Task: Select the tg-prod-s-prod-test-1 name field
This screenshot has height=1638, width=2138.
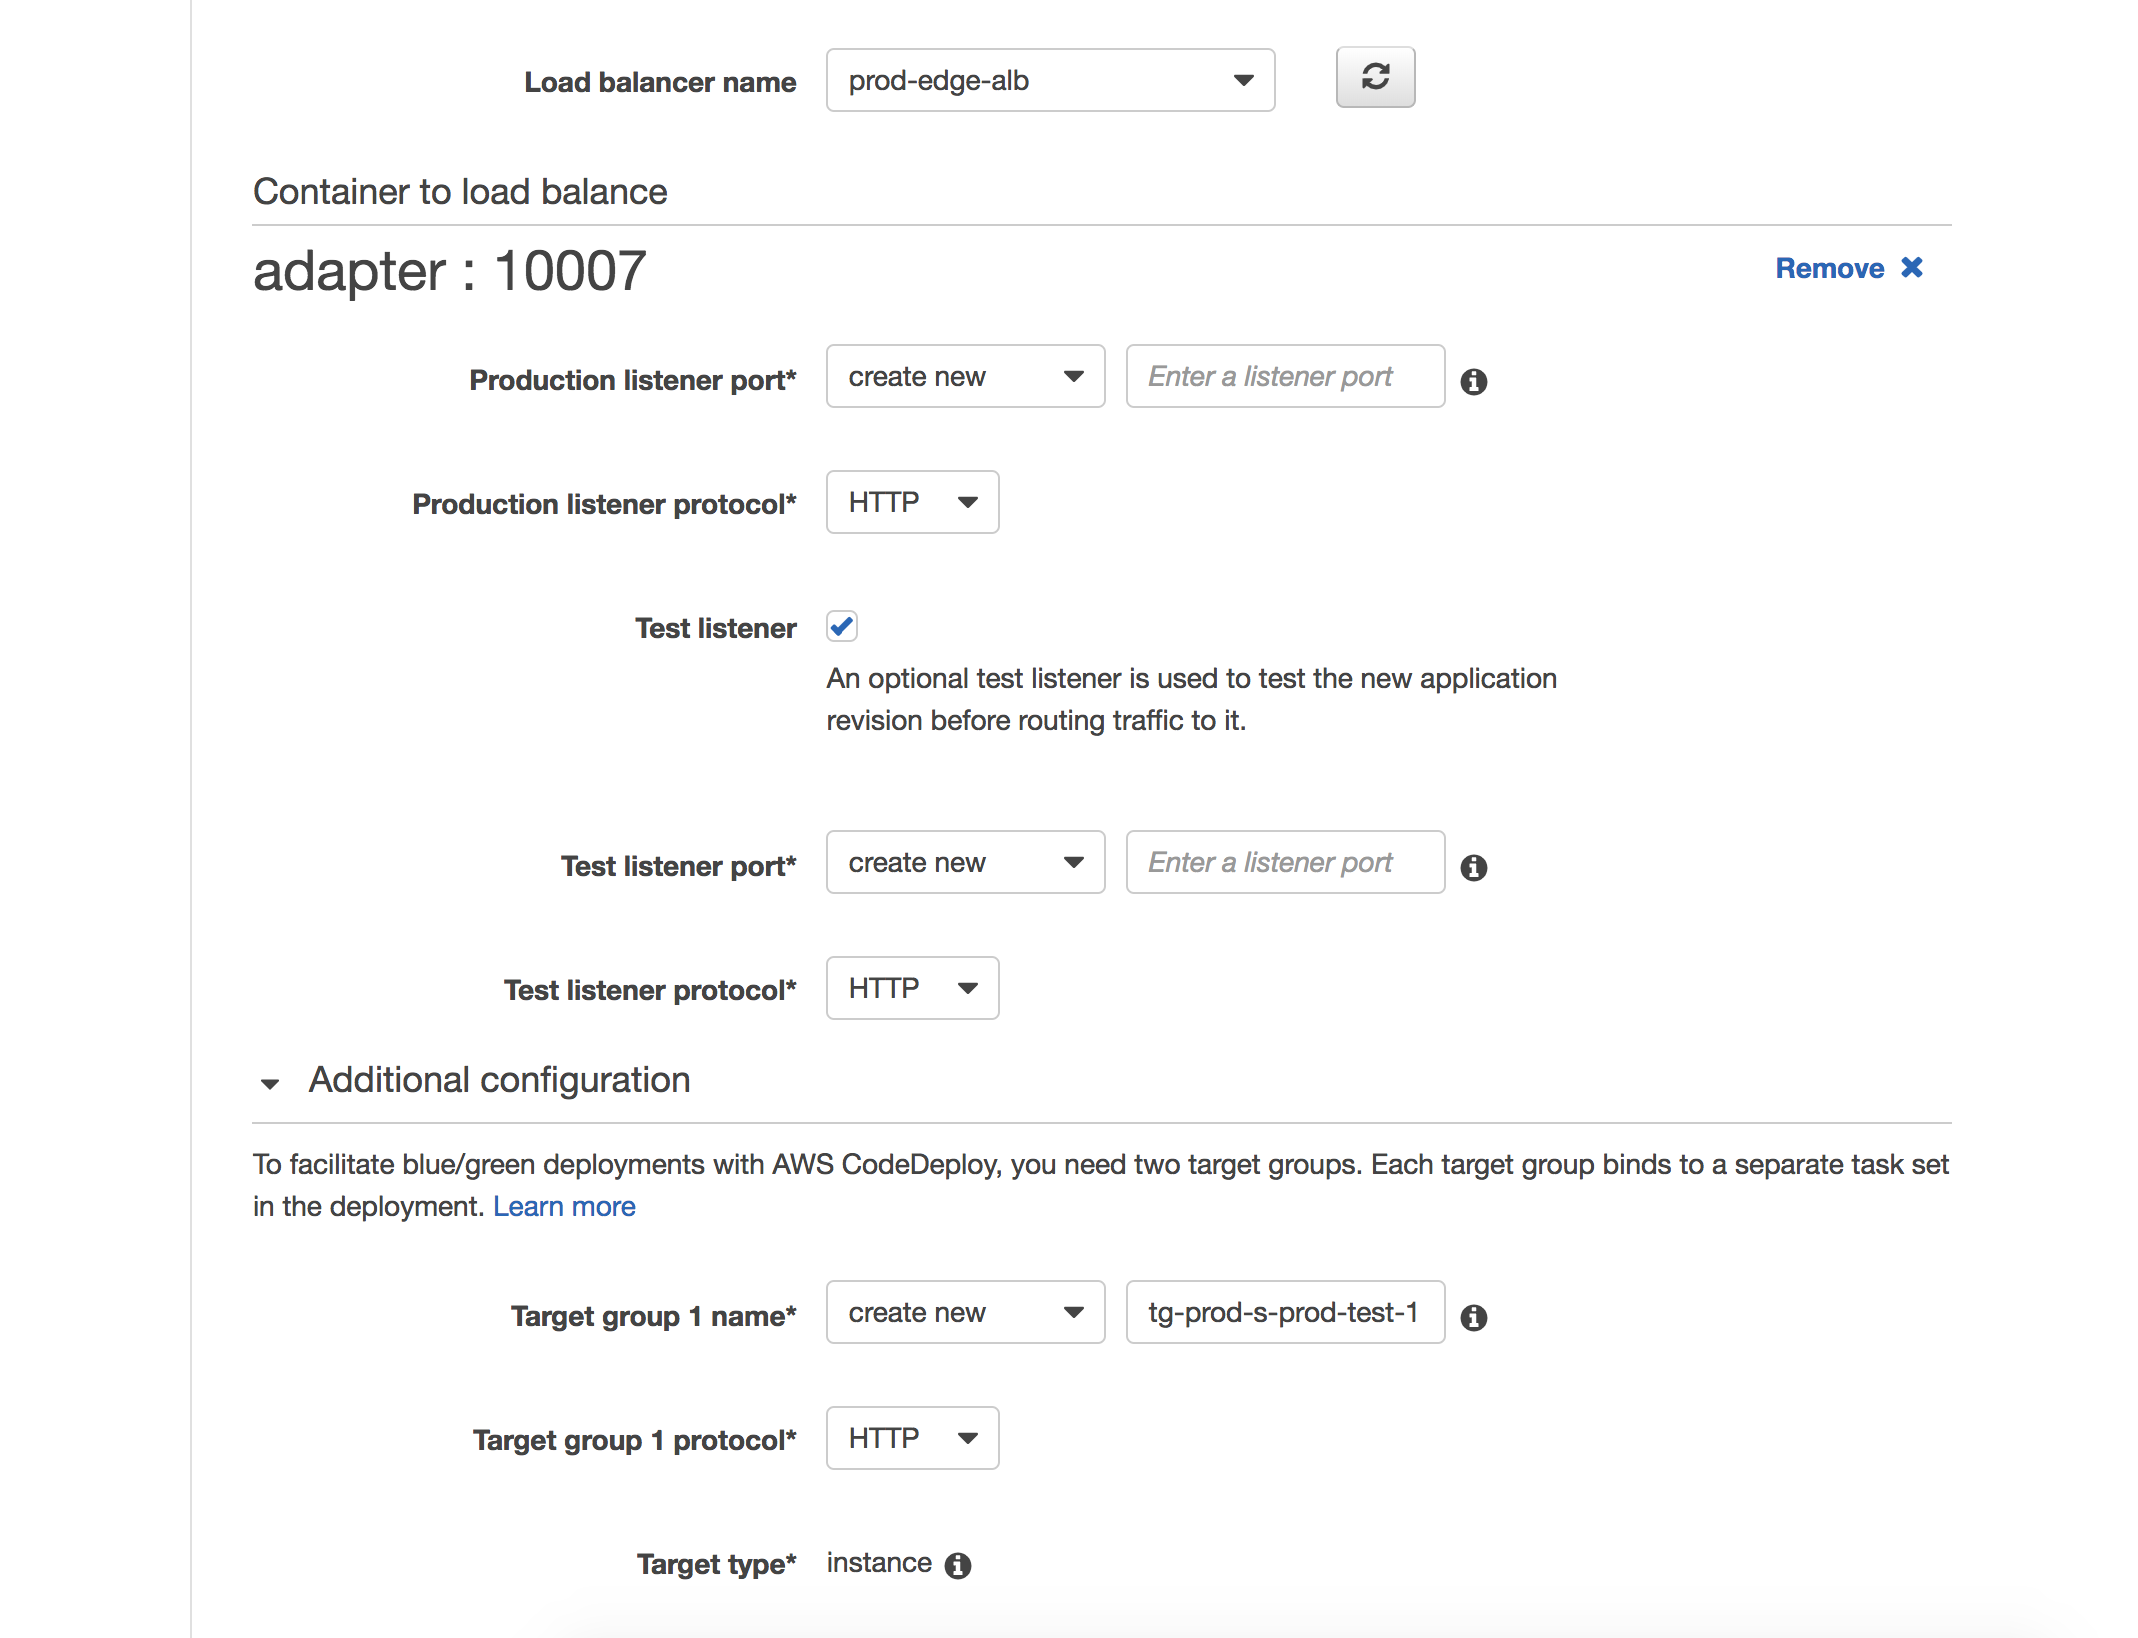Action: [1284, 1312]
